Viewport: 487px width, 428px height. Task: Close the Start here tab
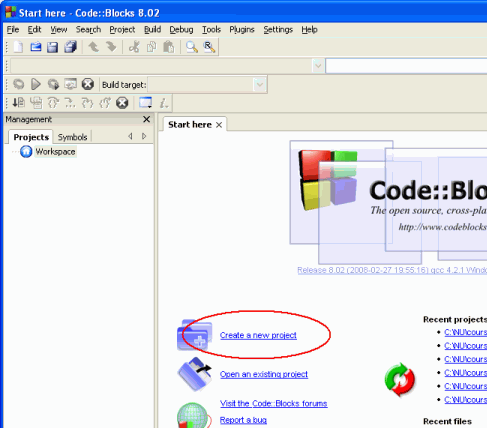pos(219,125)
